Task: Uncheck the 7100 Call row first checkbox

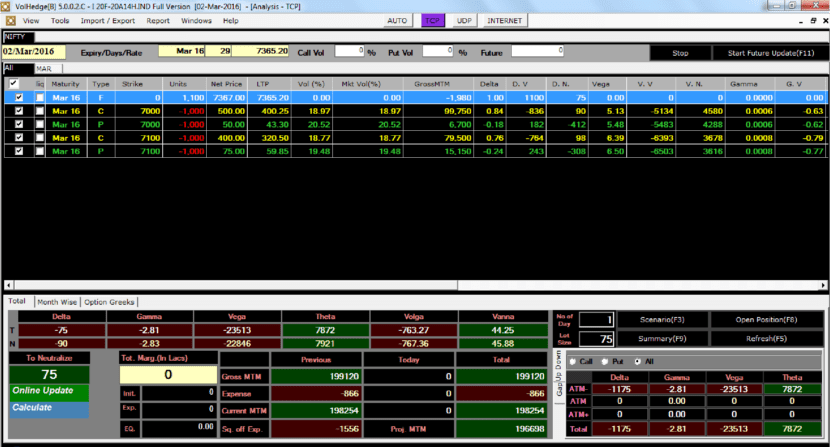Action: (x=19, y=137)
